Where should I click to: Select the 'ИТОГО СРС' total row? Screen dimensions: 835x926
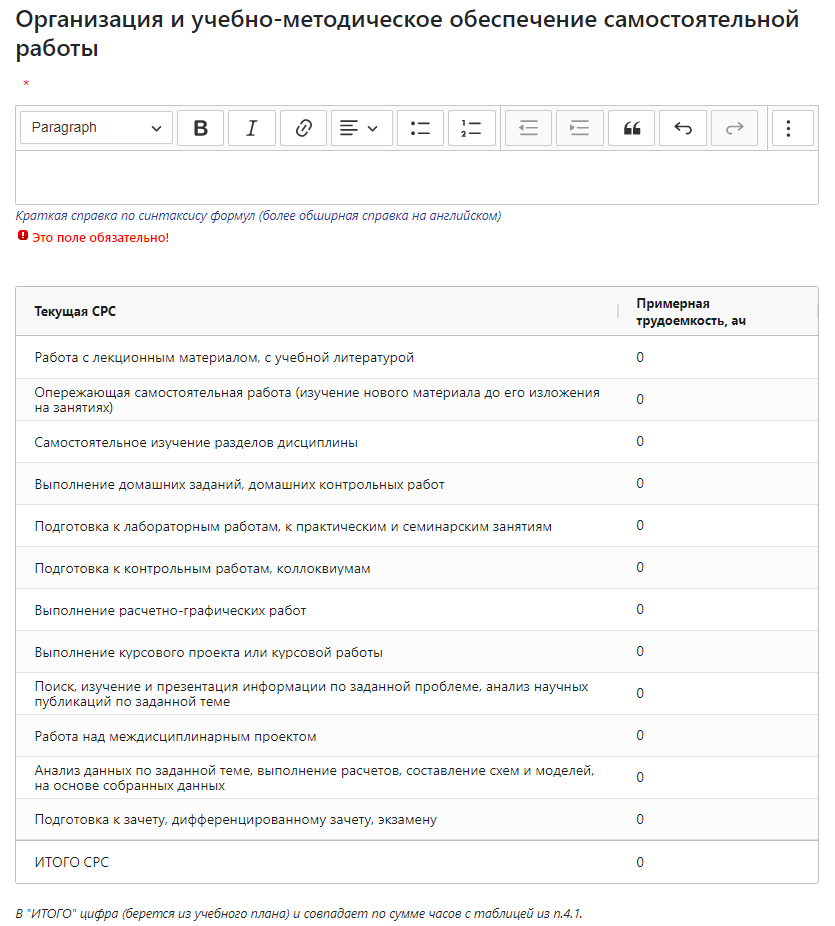click(x=417, y=862)
